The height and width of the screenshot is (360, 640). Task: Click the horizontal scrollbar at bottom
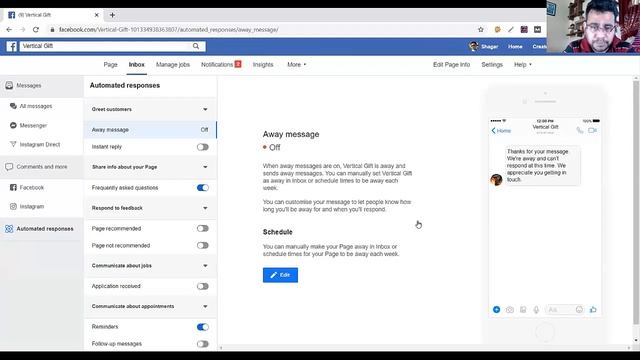coord(425,348)
